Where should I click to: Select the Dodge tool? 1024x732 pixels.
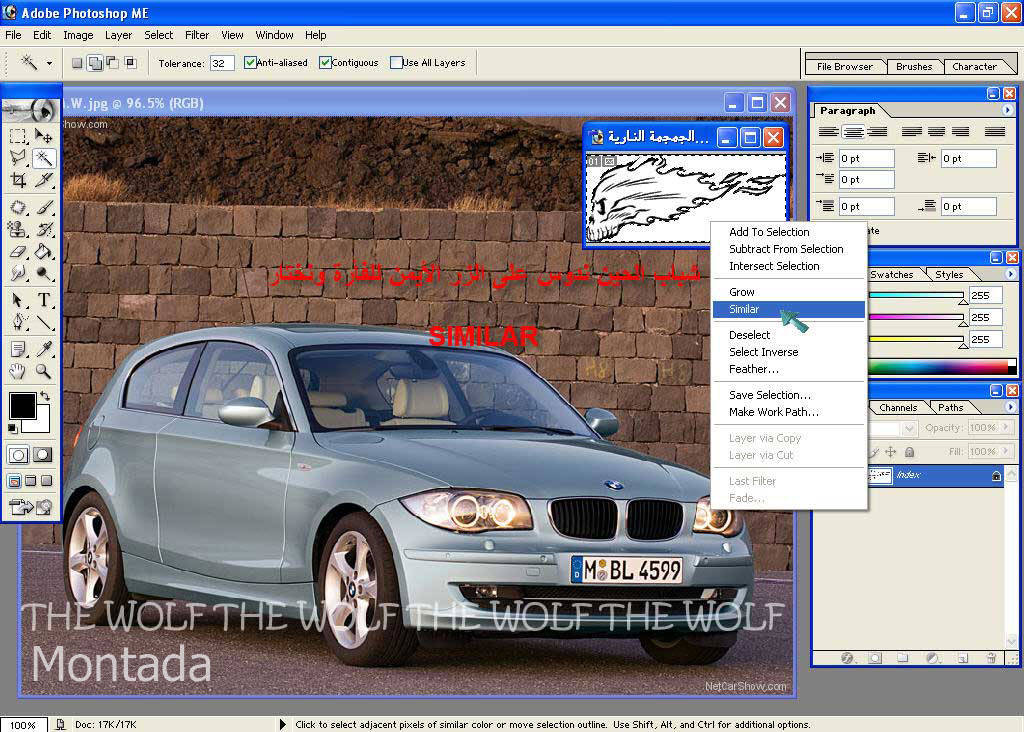[43, 273]
